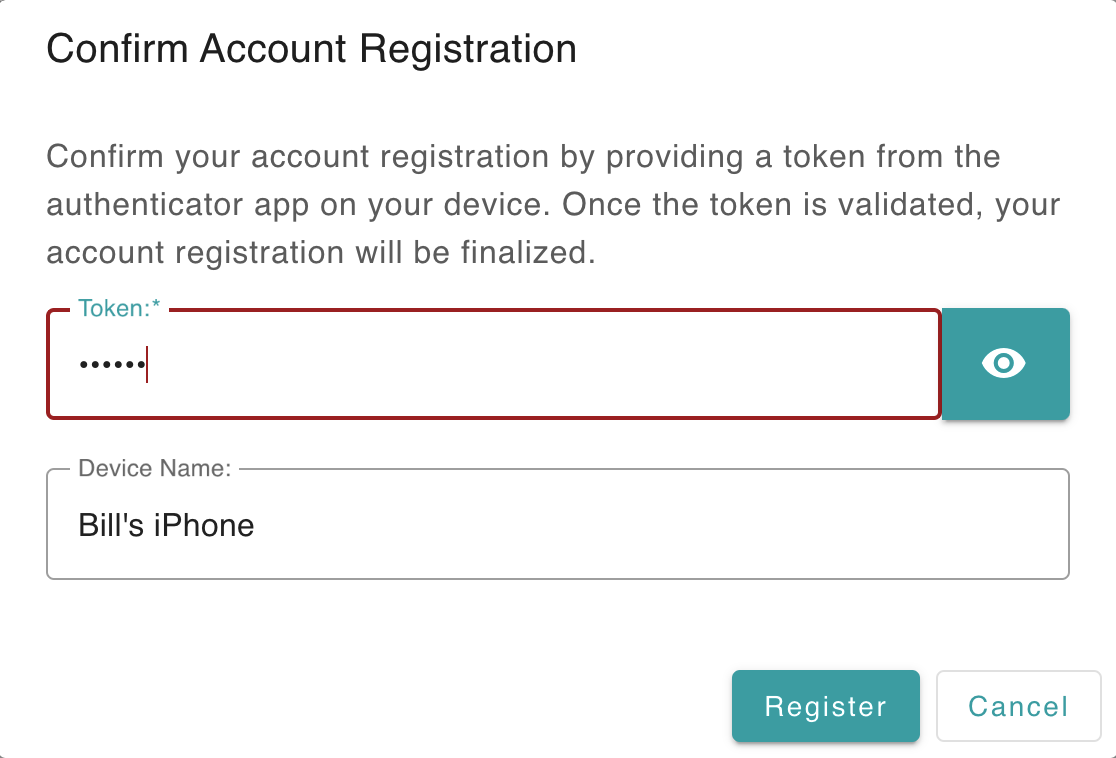Viewport: 1116px width, 758px height.
Task: Click the registration instructions paragraph
Action: pyautogui.click(x=550, y=204)
